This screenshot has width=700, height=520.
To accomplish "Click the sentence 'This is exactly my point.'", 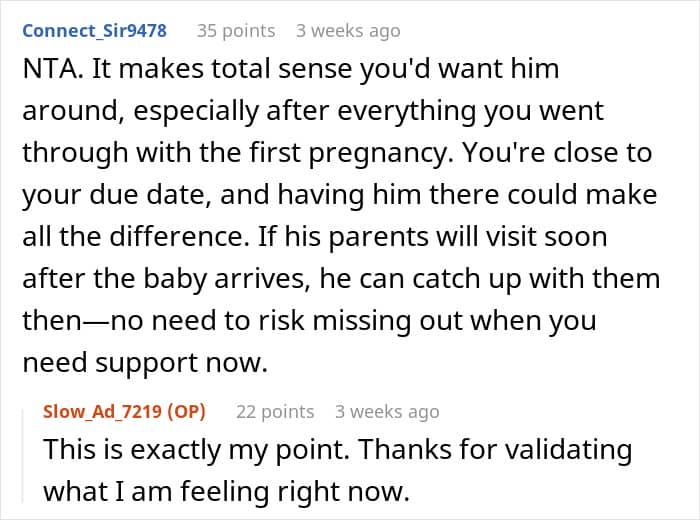I will tap(190, 449).
